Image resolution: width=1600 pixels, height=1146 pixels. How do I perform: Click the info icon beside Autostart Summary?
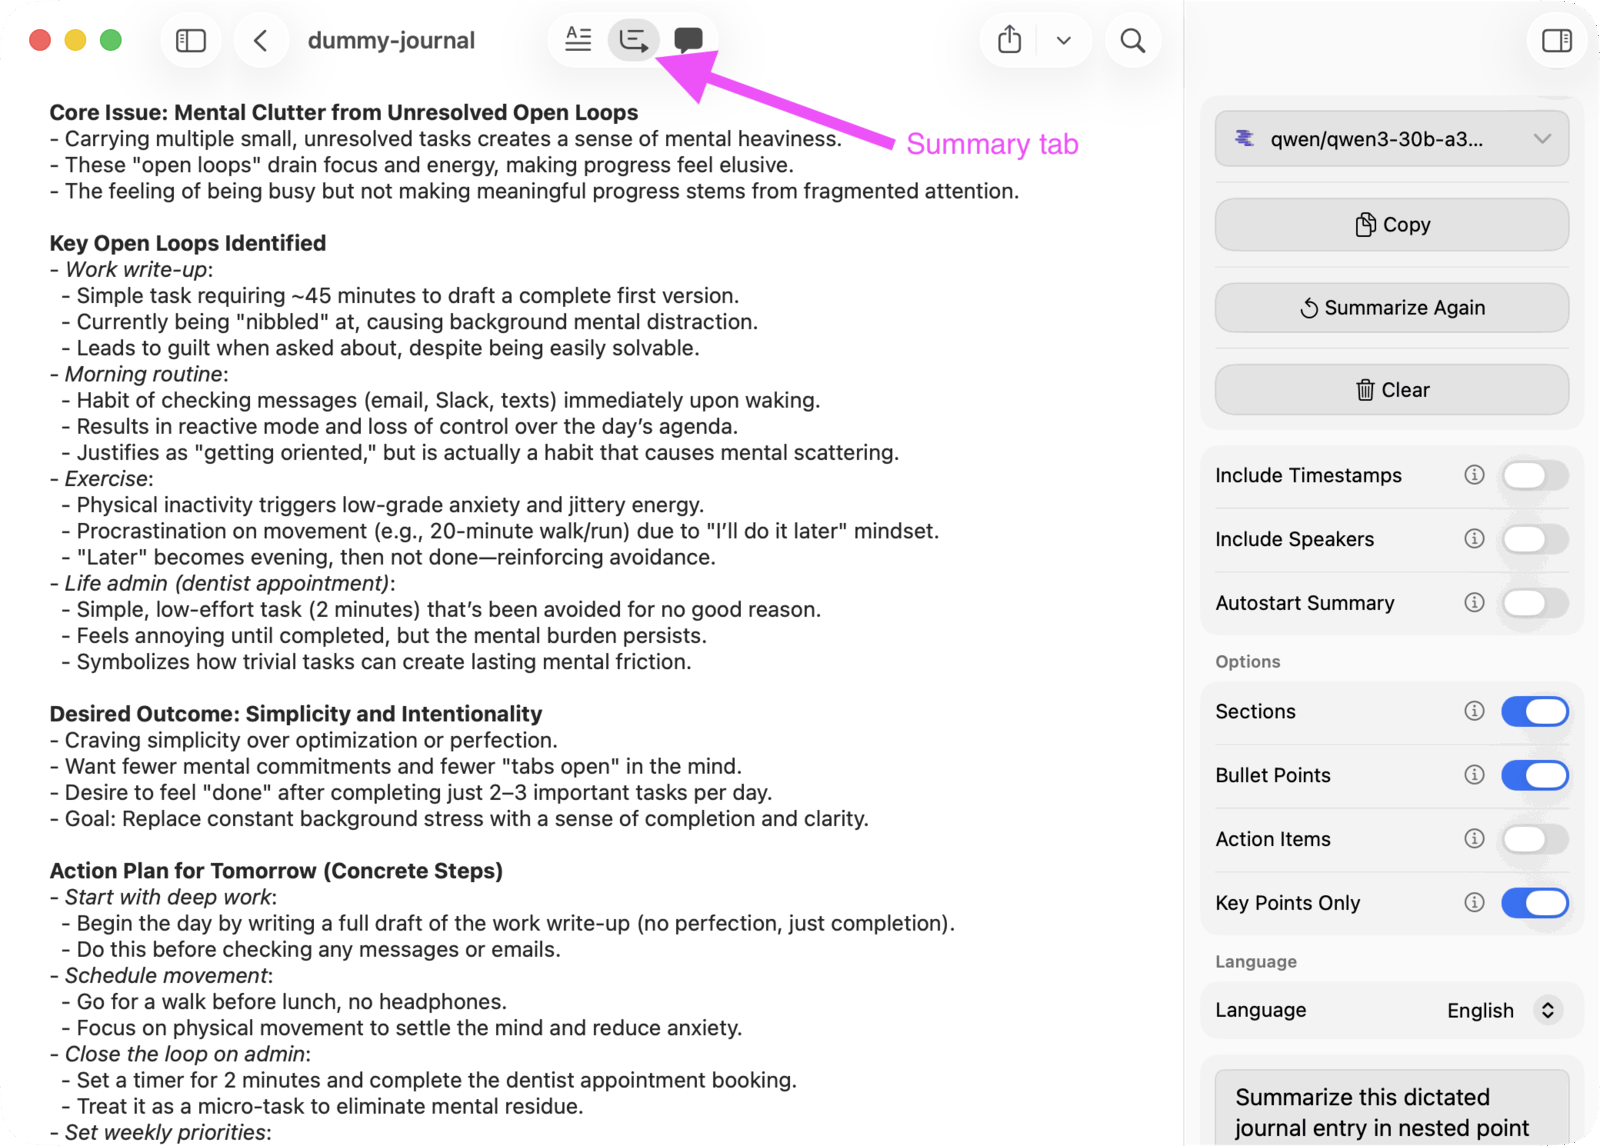click(x=1473, y=603)
